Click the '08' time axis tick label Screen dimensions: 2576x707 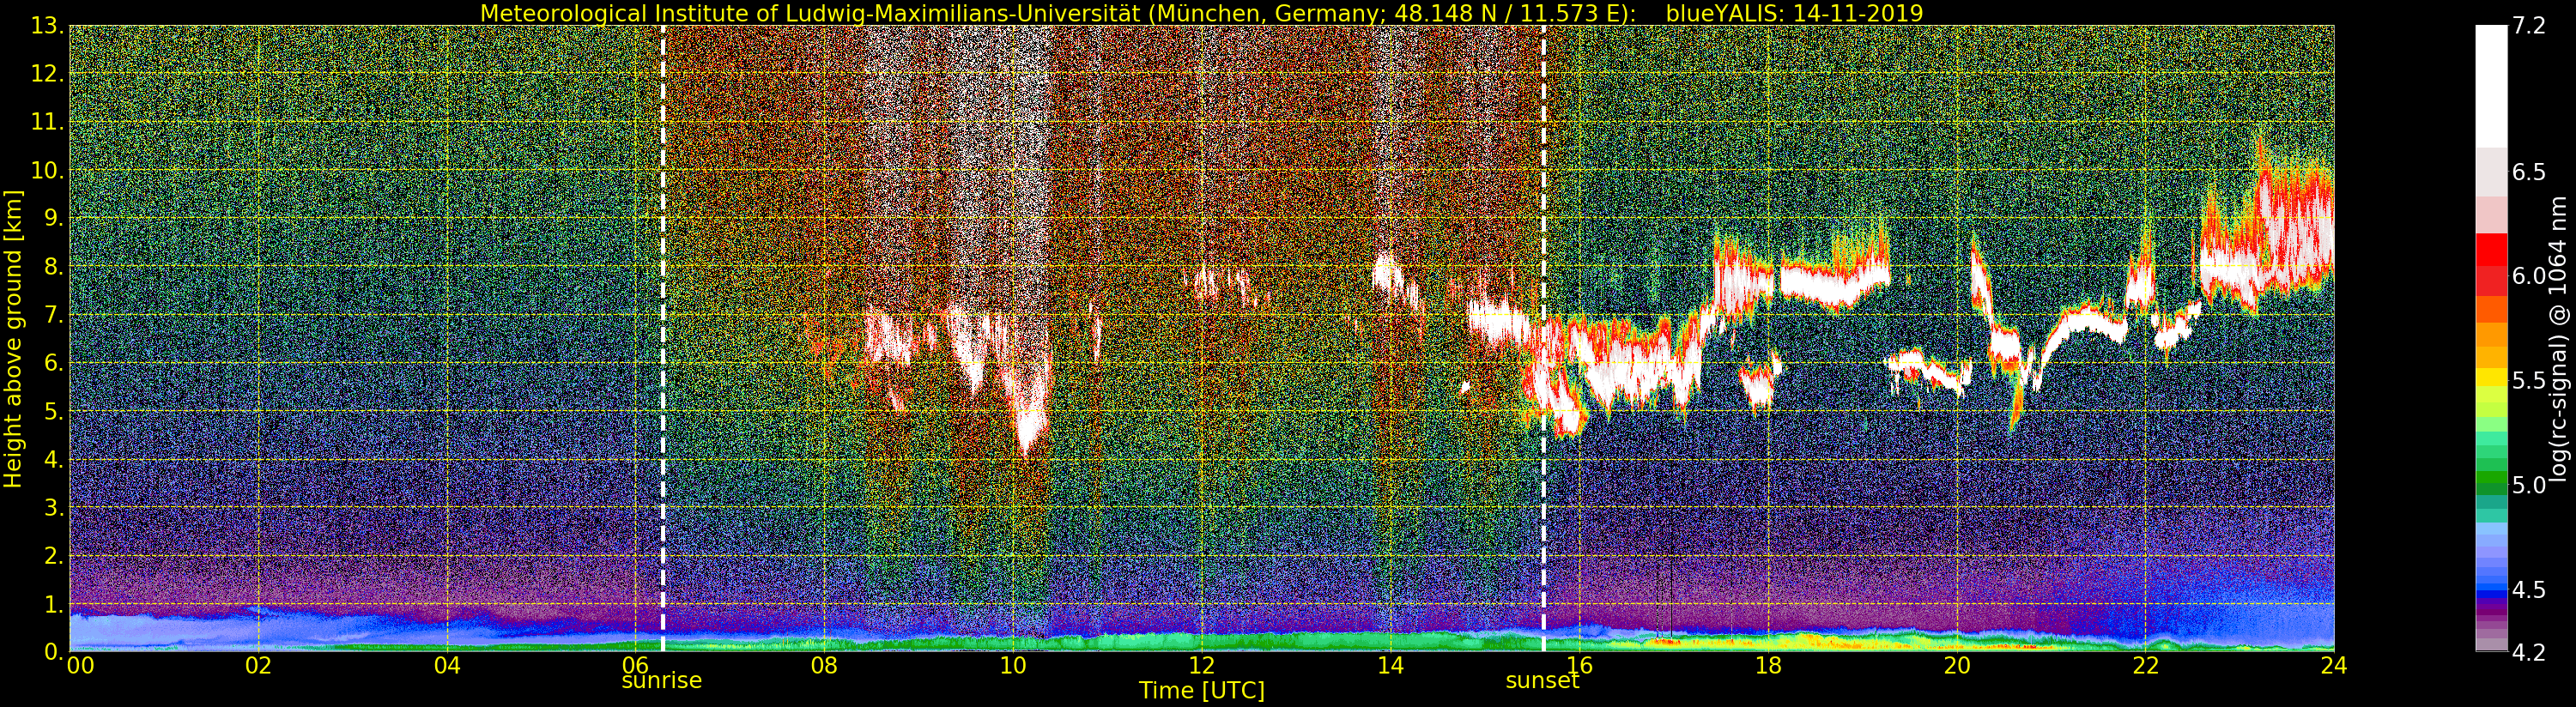coord(825,666)
